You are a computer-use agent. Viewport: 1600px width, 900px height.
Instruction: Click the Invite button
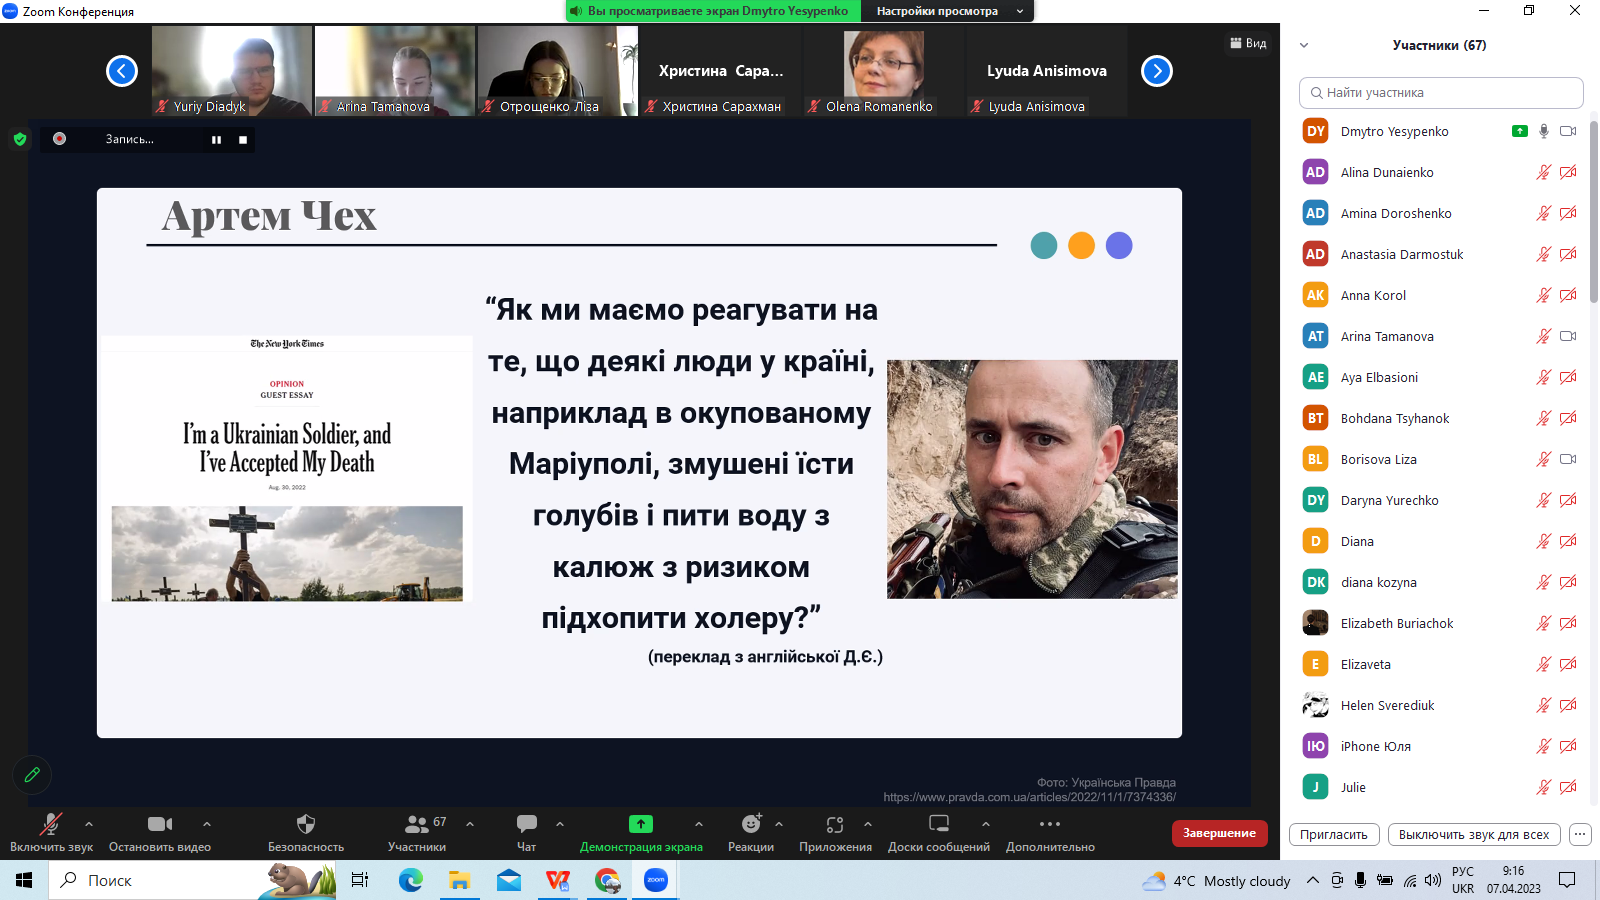point(1334,835)
